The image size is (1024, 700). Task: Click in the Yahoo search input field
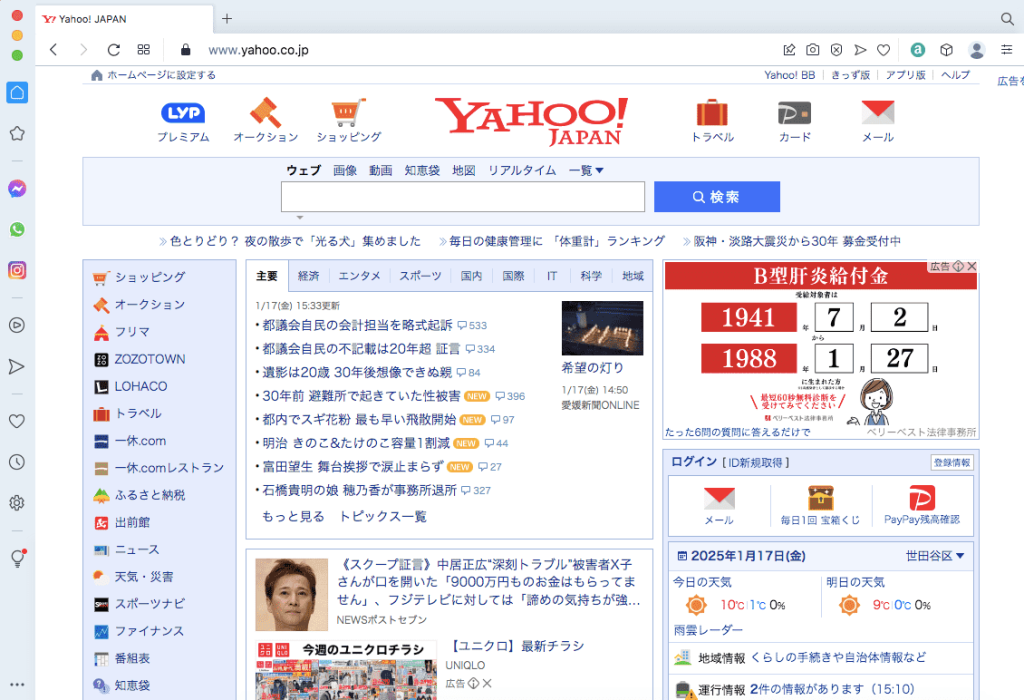point(463,197)
